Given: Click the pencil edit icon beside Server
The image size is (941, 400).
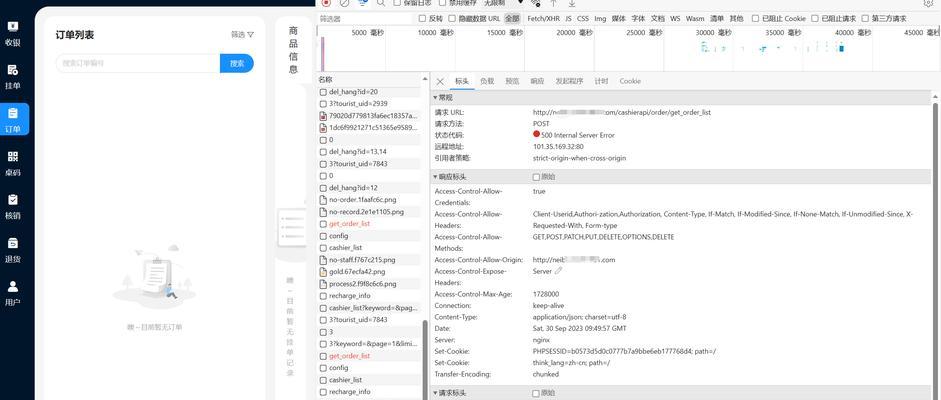Looking at the screenshot, I should 558,270.
